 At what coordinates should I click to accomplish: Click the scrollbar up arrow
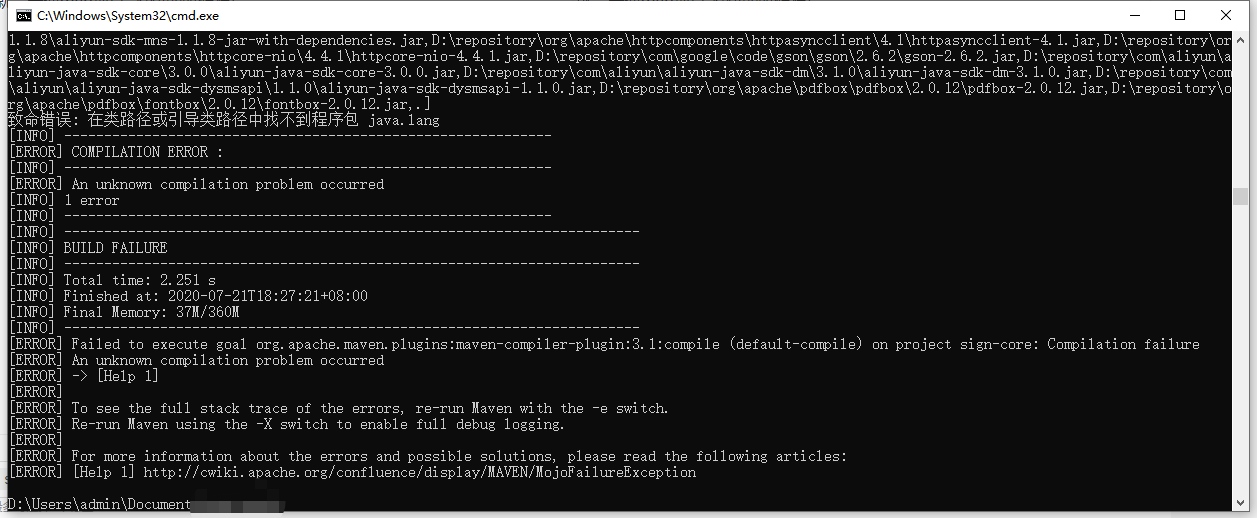[x=1240, y=39]
